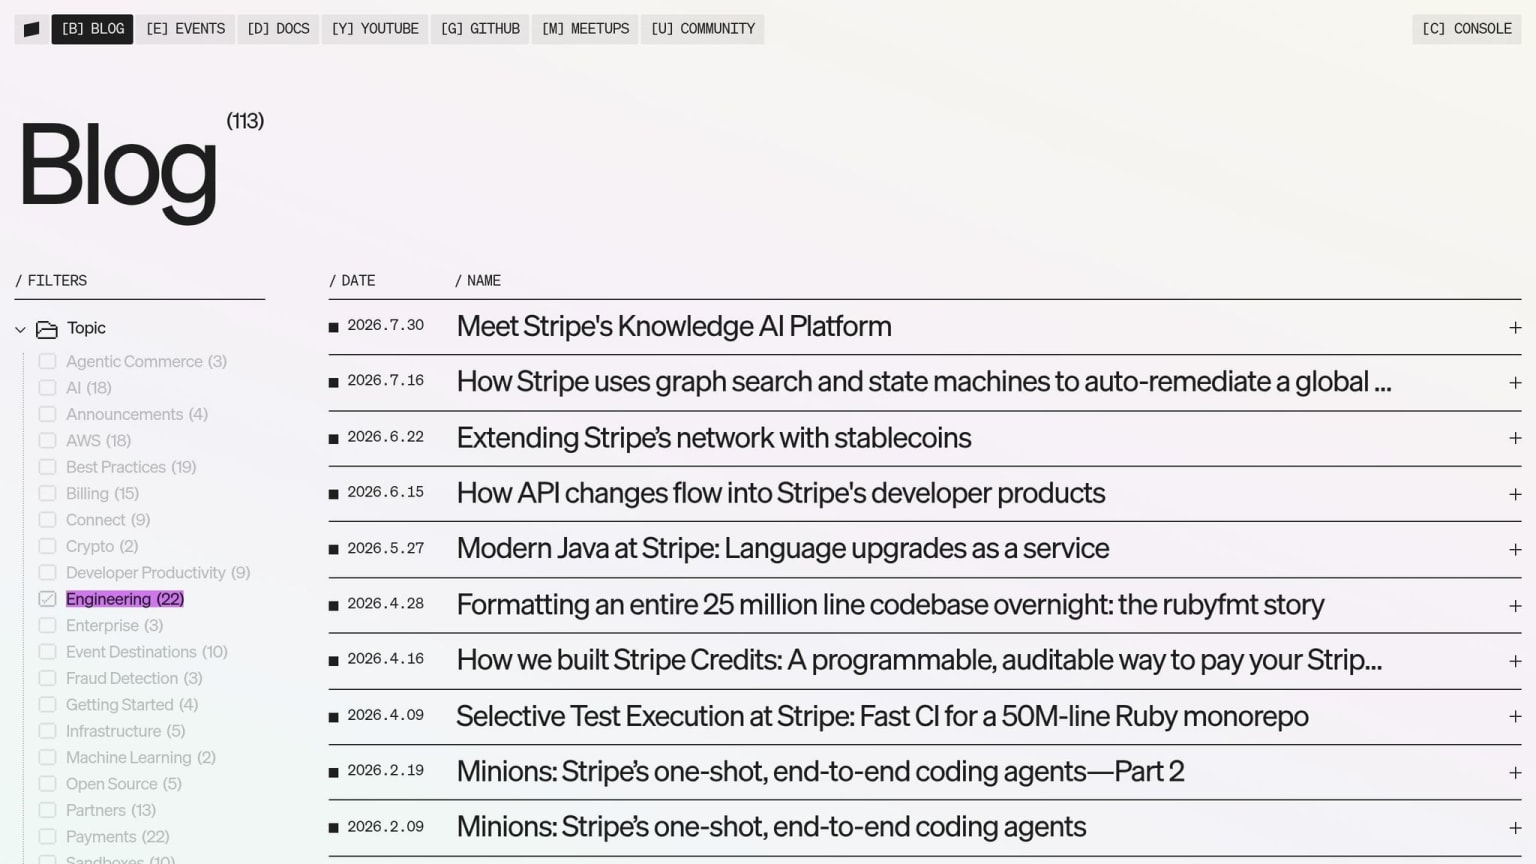This screenshot has height=864, width=1536.
Task: Open Modern Java at Stripe post
Action: point(783,549)
